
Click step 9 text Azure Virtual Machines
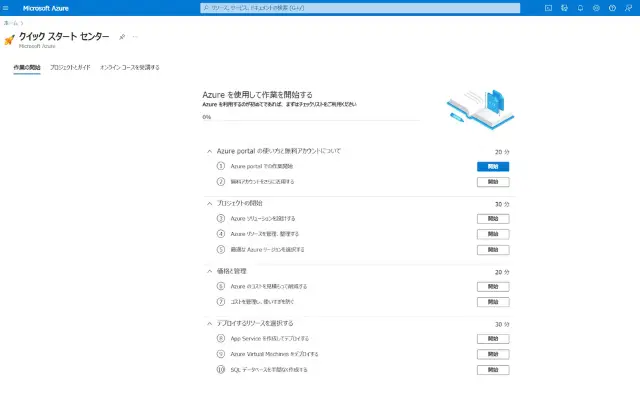274,354
